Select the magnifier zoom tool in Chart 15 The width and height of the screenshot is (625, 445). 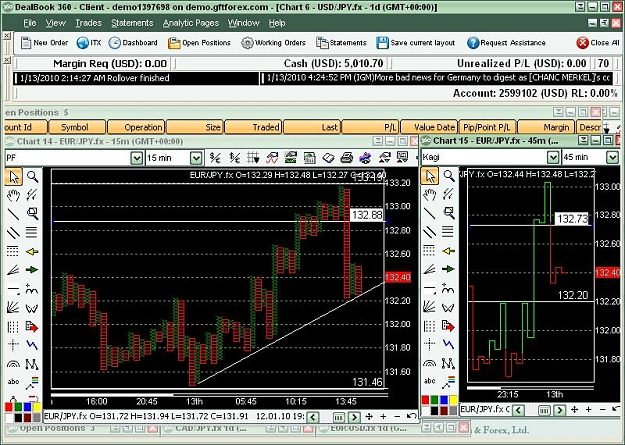pos(448,176)
